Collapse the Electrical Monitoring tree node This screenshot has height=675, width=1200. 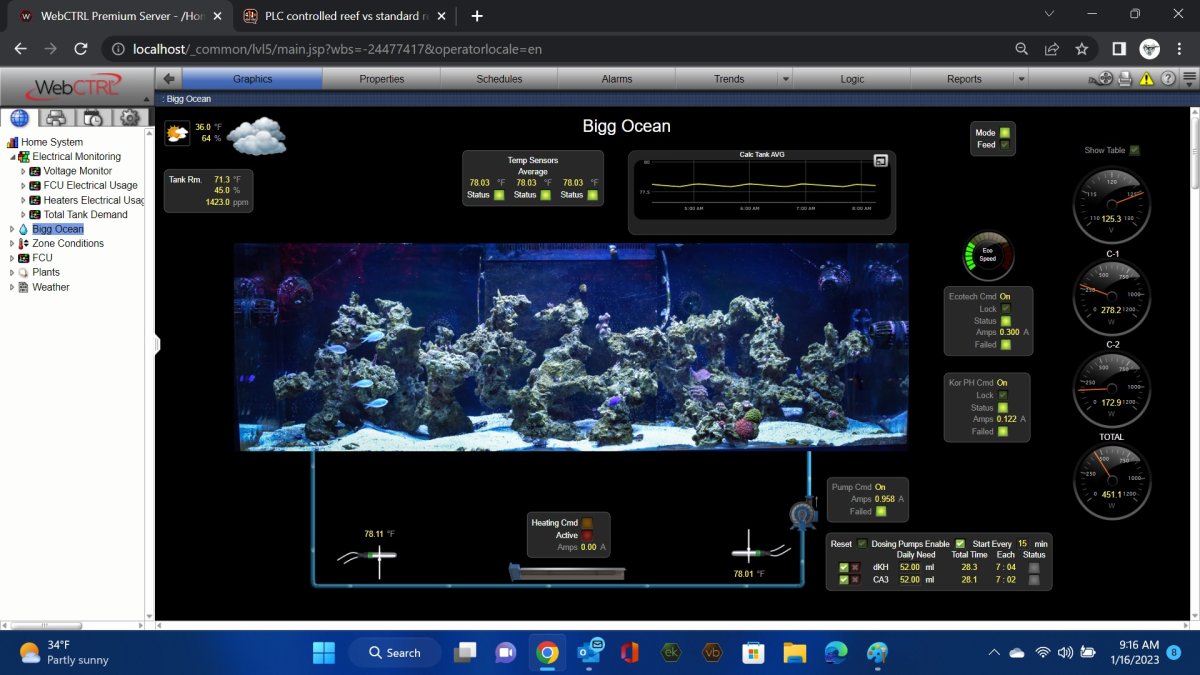(12, 157)
